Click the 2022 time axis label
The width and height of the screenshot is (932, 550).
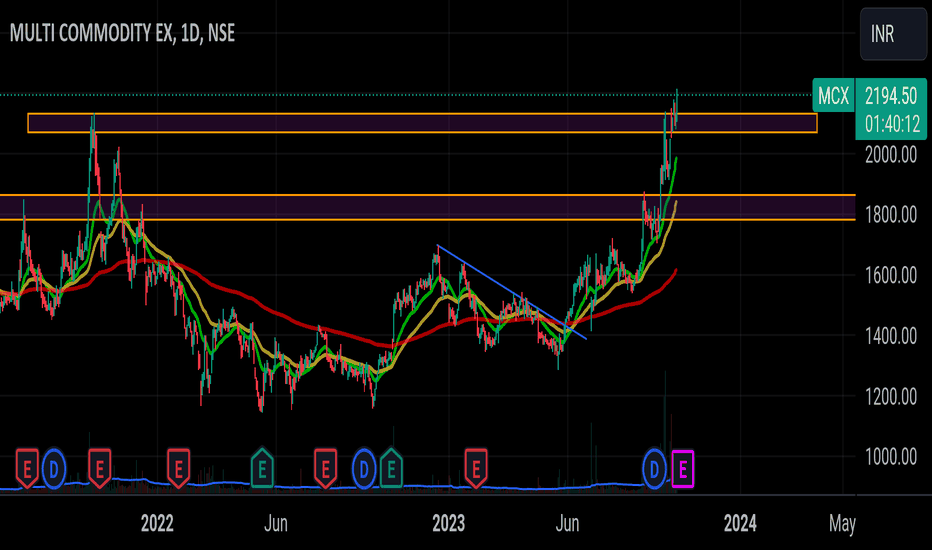click(157, 523)
